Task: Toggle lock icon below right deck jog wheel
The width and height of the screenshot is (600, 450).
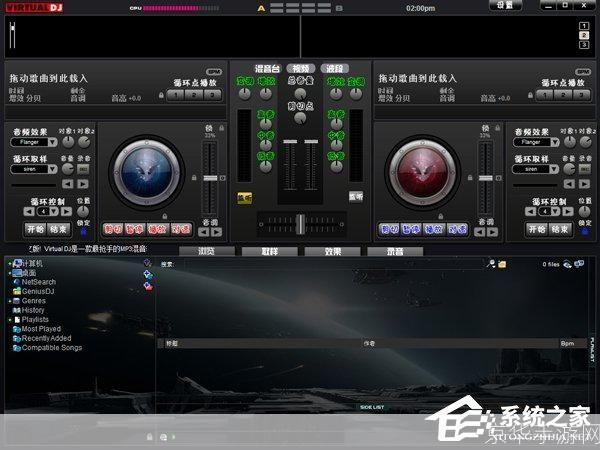Action: click(x=440, y=217)
